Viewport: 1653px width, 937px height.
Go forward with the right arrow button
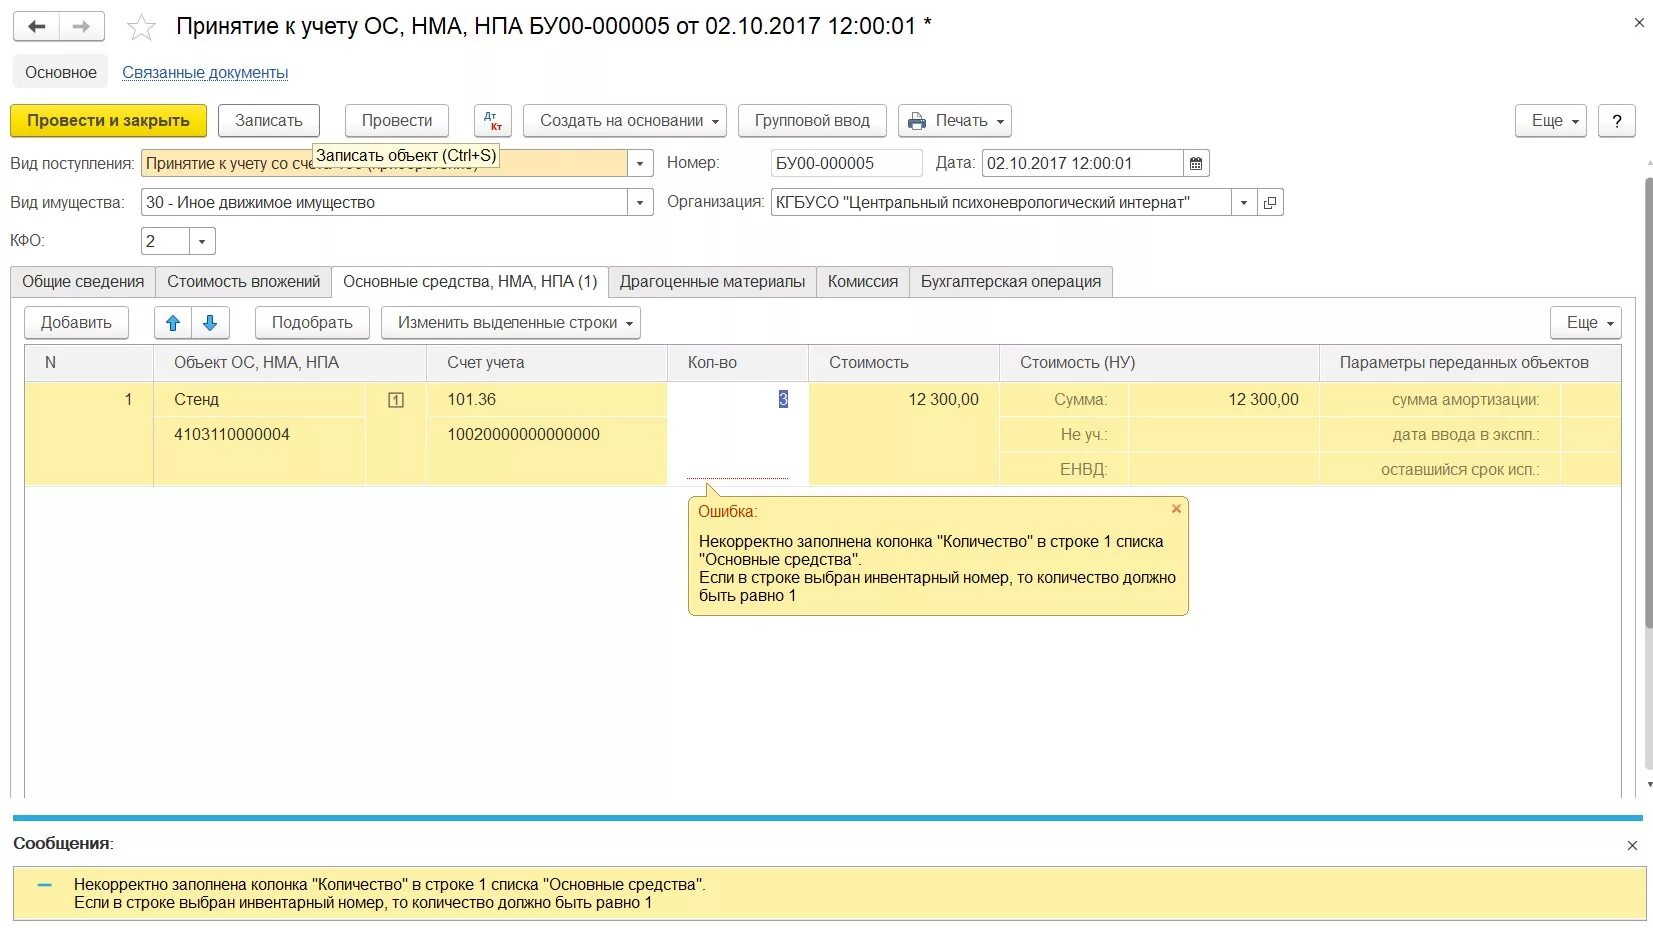[82, 26]
